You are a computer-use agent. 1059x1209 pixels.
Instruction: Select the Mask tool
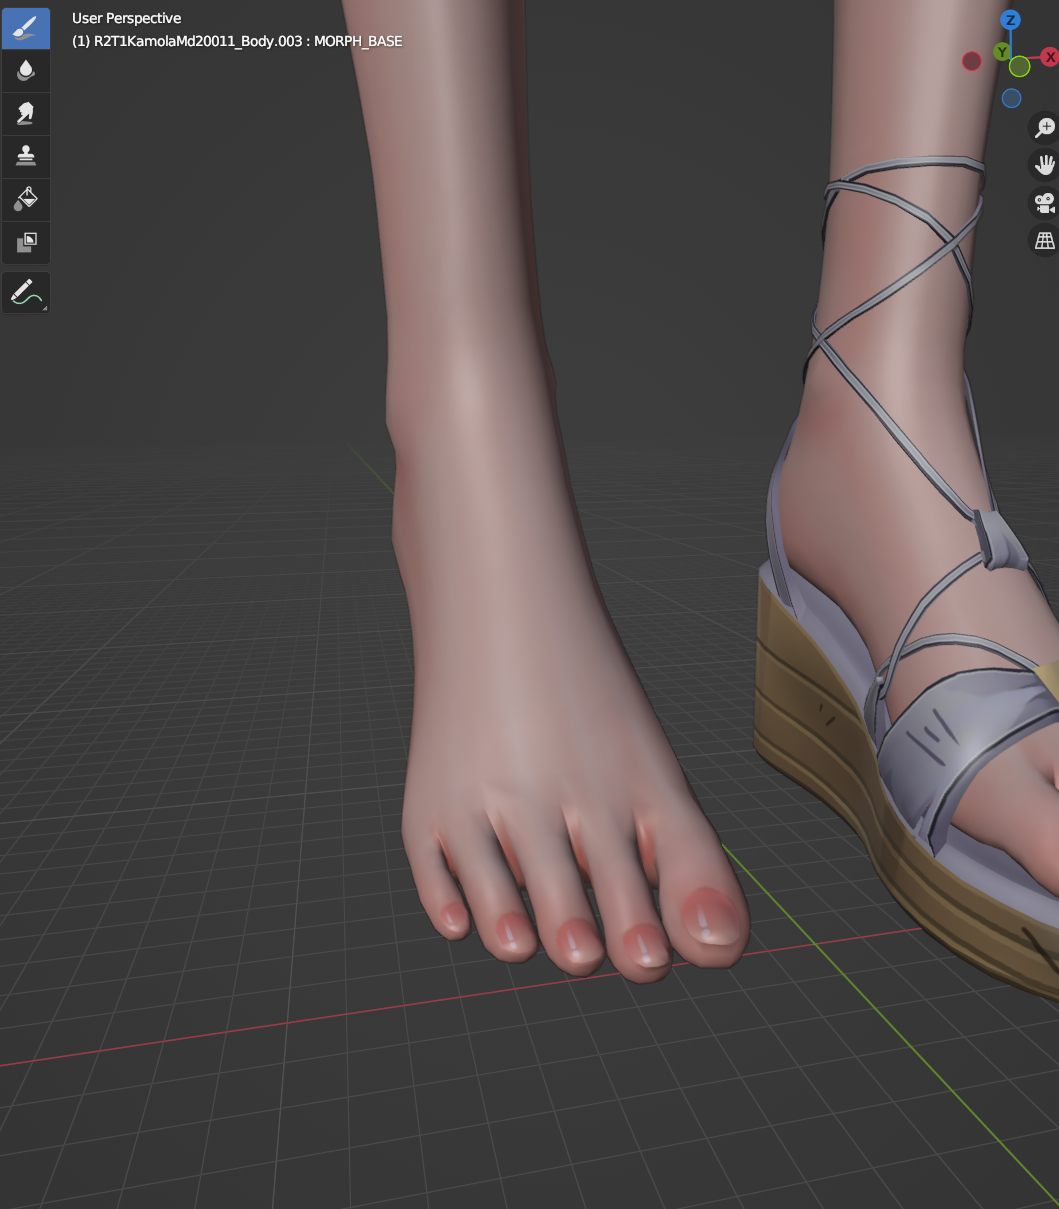coord(26,241)
